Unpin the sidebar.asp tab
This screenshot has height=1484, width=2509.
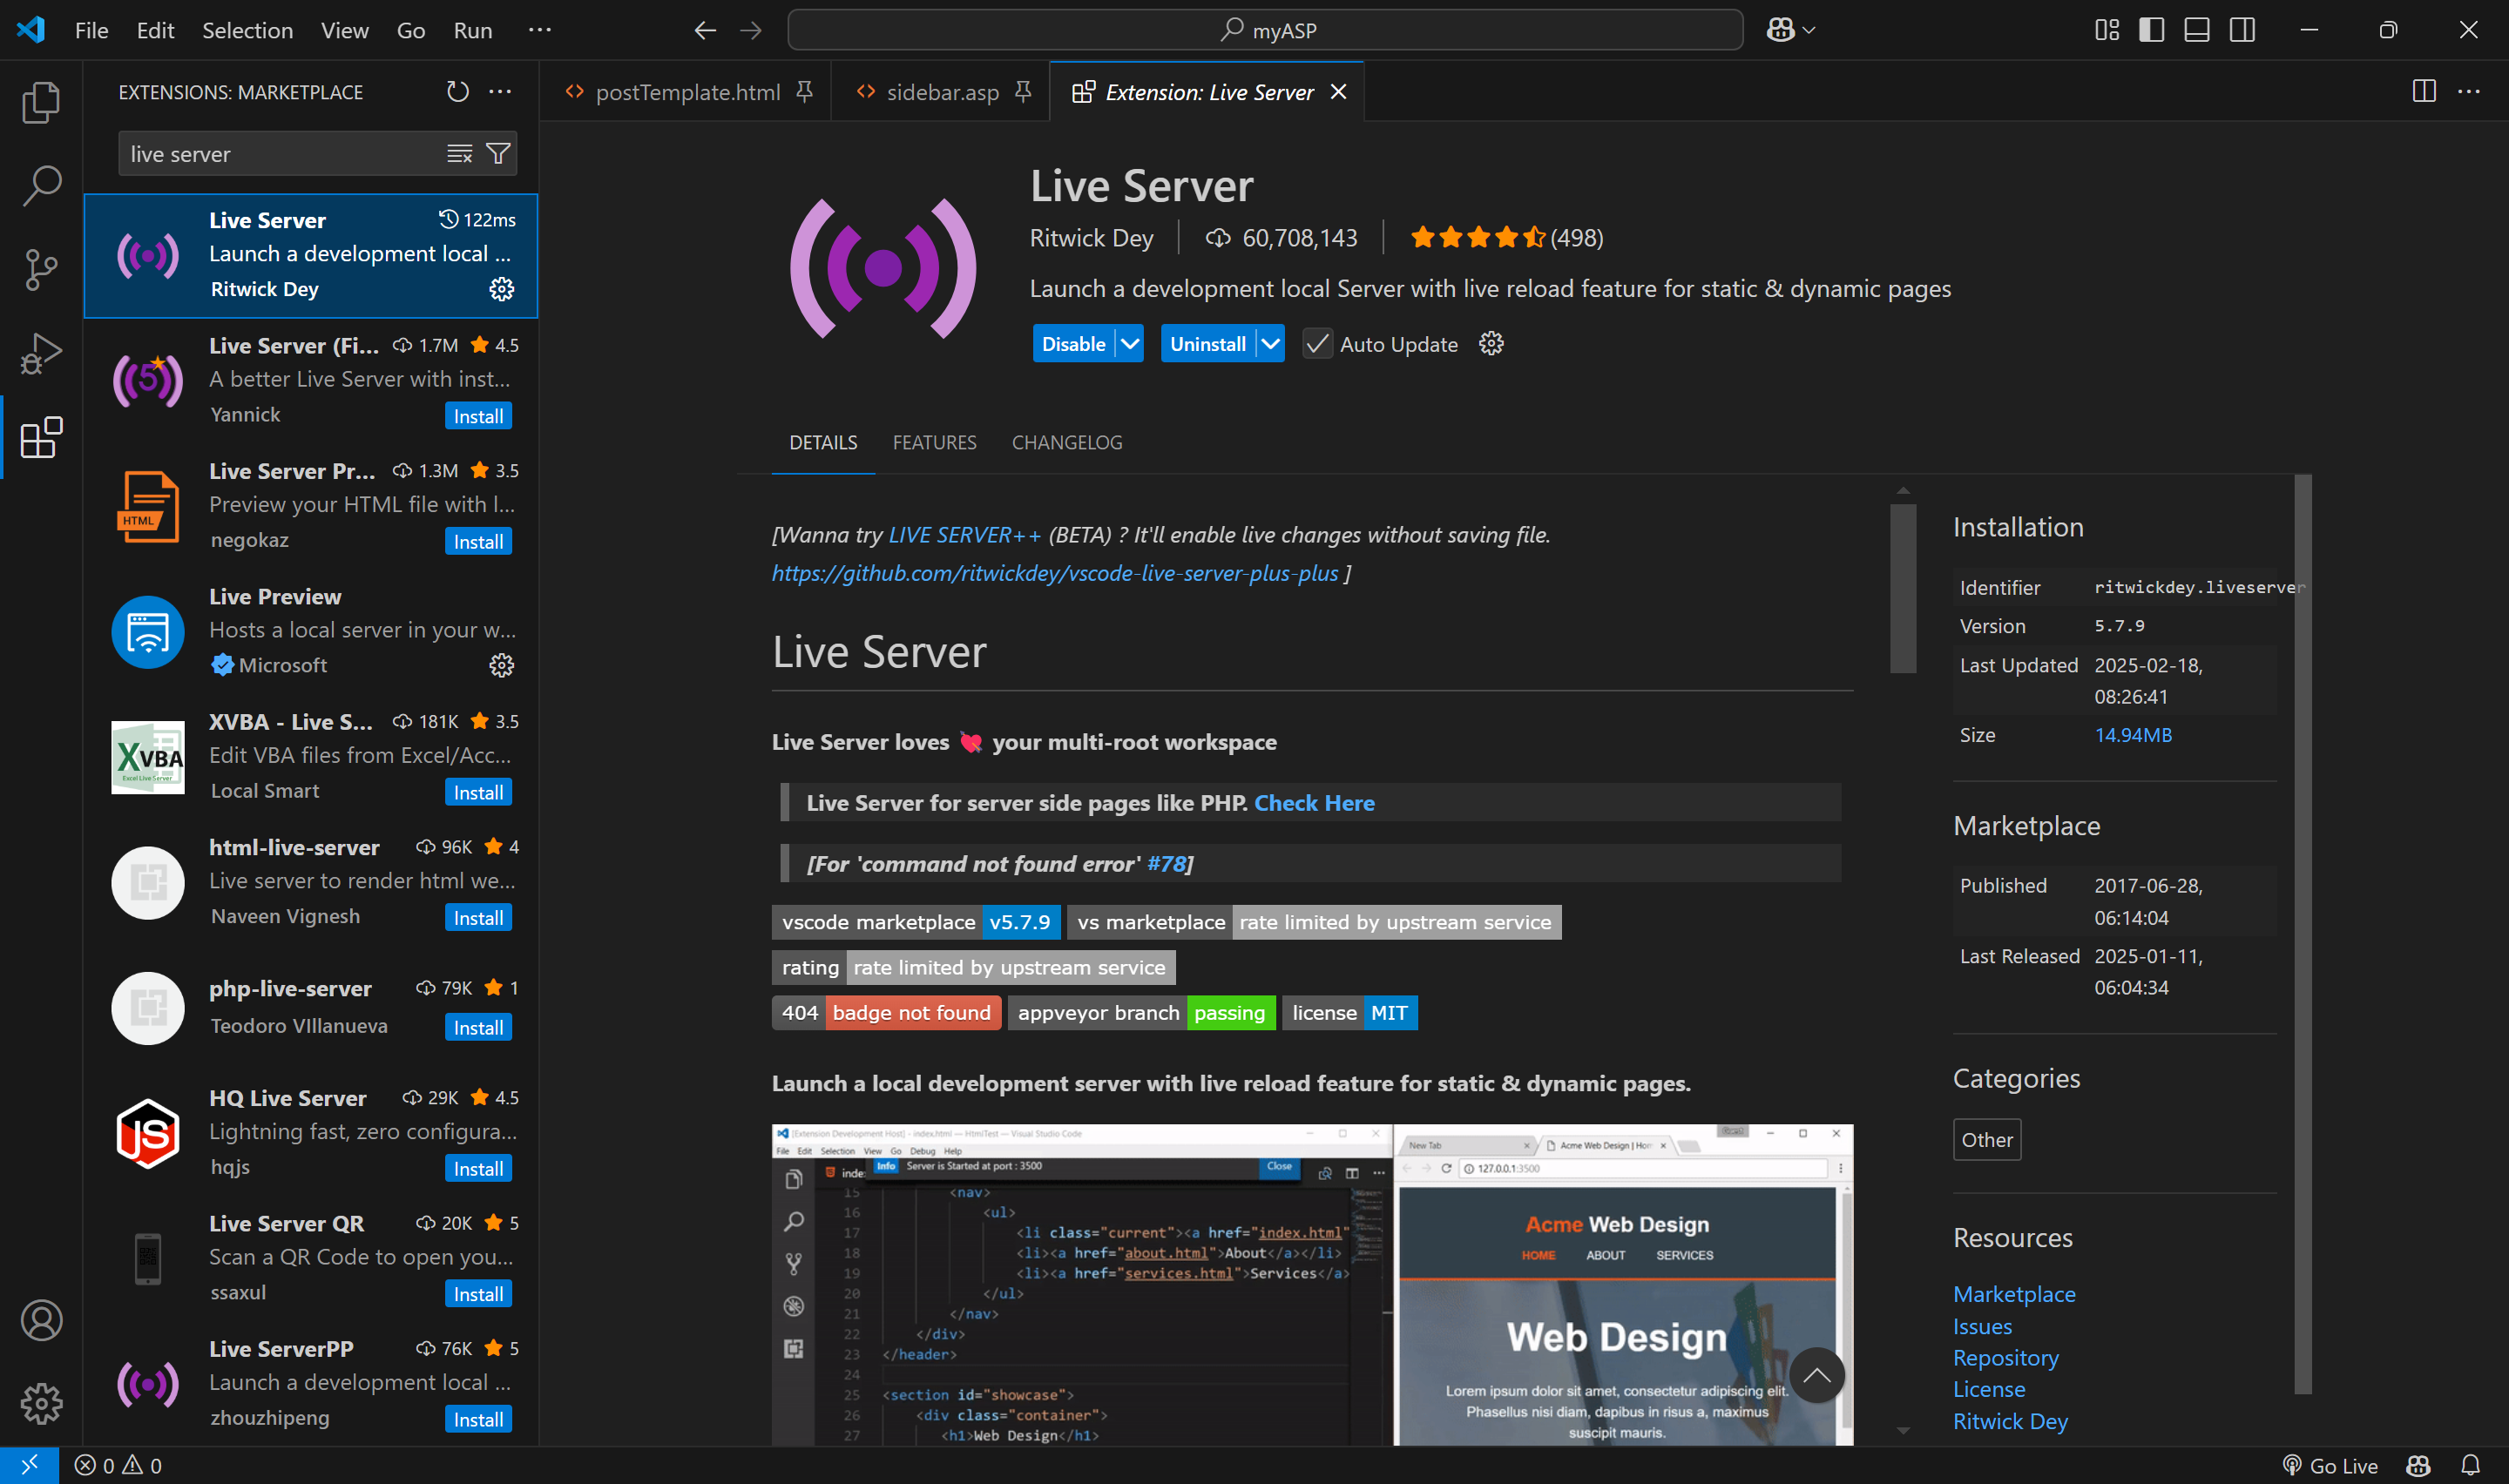pyautogui.click(x=1023, y=92)
